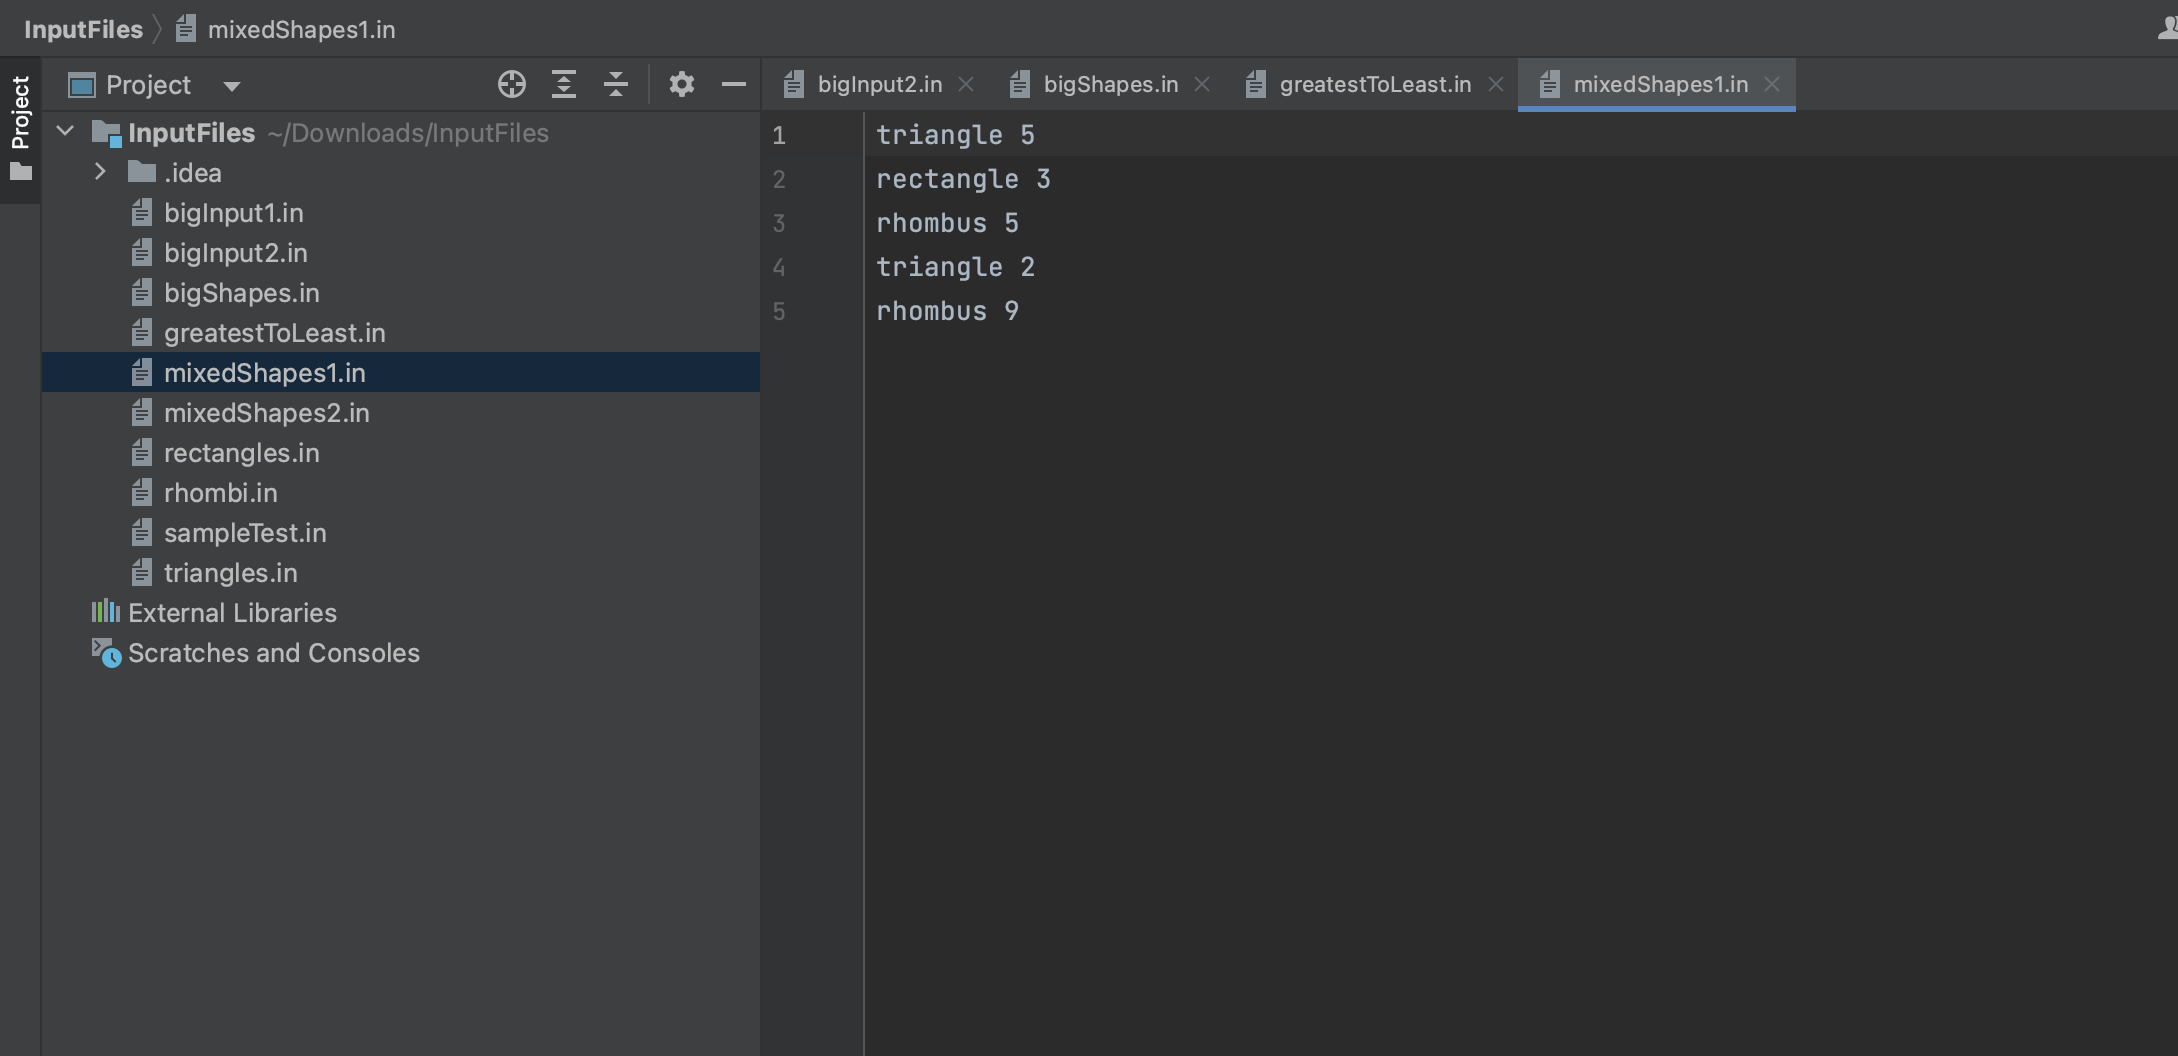Image resolution: width=2178 pixels, height=1056 pixels.
Task: Click InputFiles in the breadcrumb
Action: click(83, 29)
